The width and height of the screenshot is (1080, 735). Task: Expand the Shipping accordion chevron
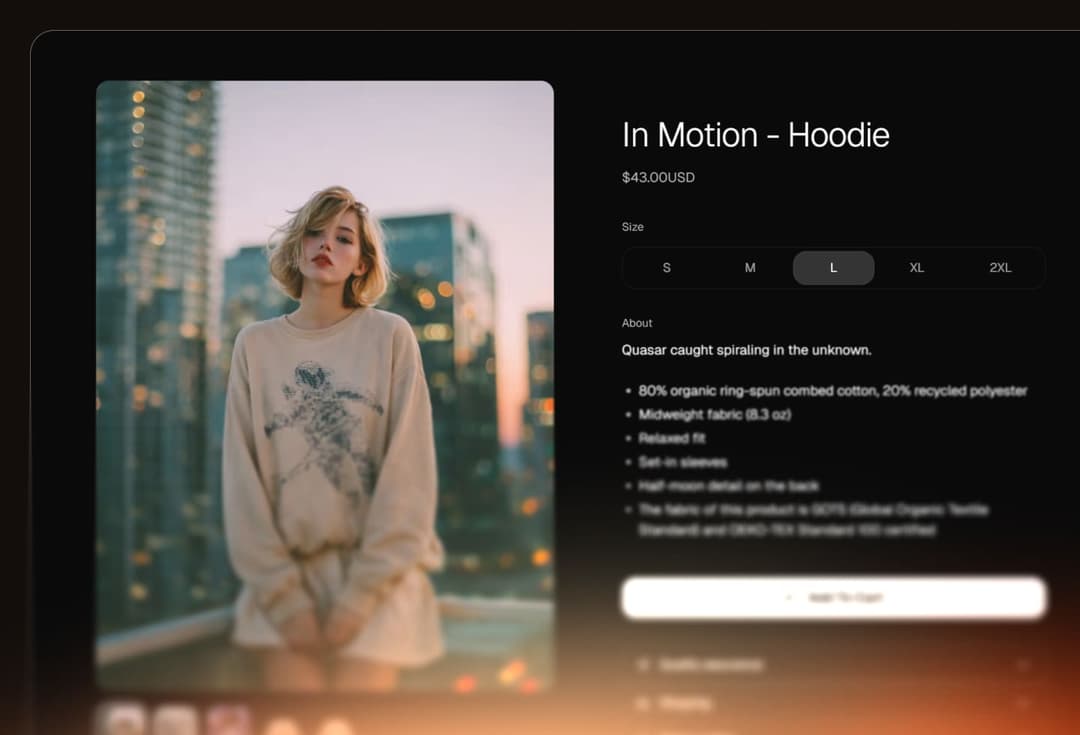coord(1024,703)
